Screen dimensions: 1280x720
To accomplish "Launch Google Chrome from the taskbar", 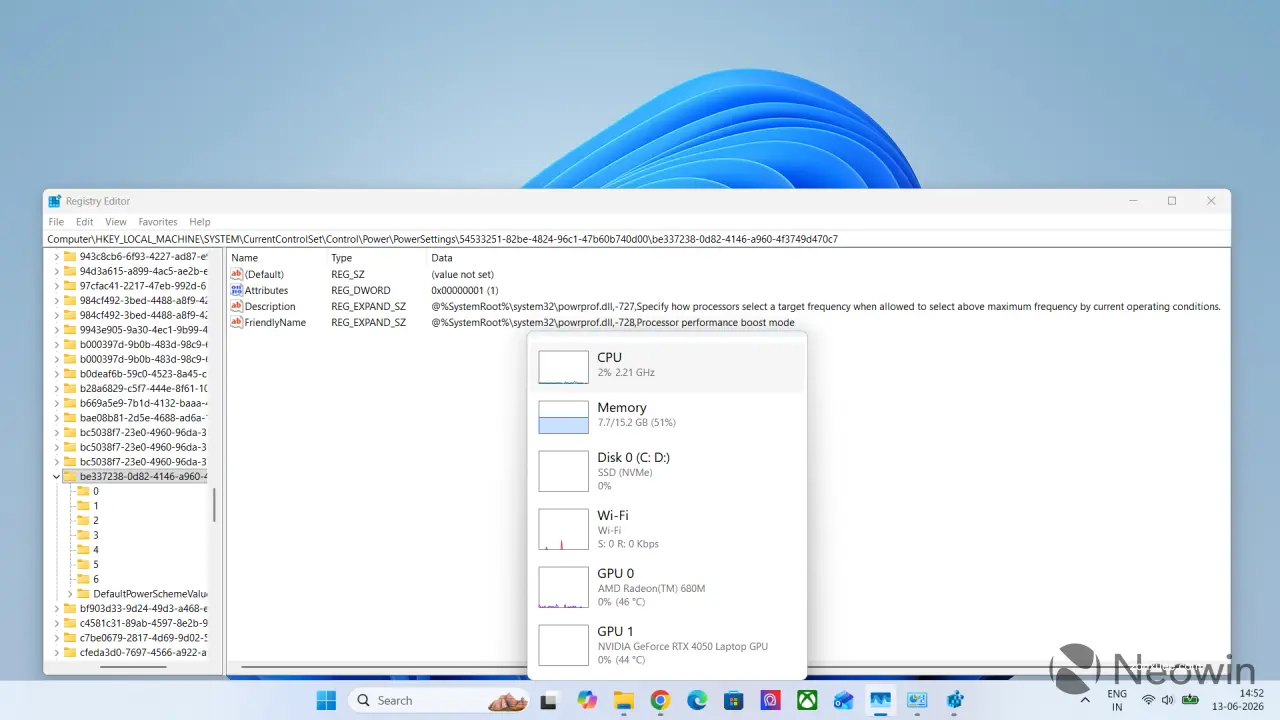I will (x=660, y=700).
